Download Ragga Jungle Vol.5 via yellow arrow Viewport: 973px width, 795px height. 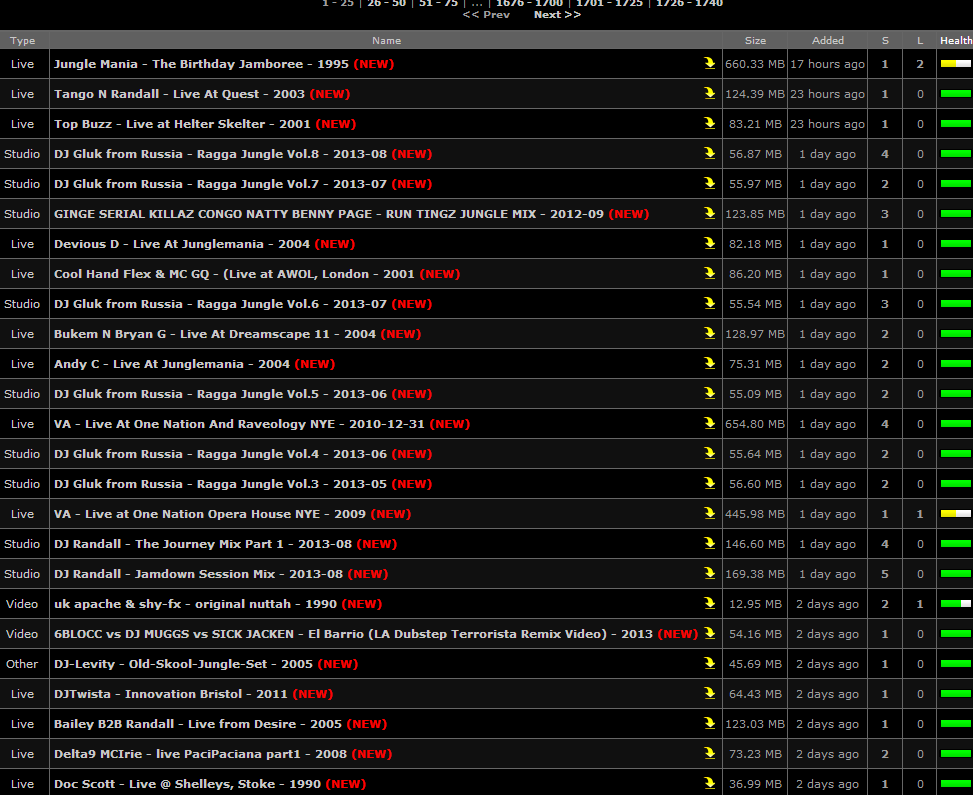709,393
